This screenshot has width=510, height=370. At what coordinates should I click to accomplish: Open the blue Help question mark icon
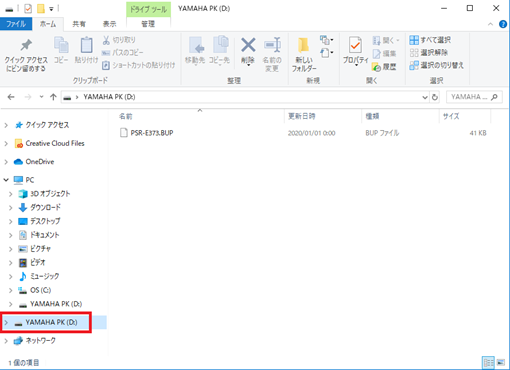coord(503,24)
